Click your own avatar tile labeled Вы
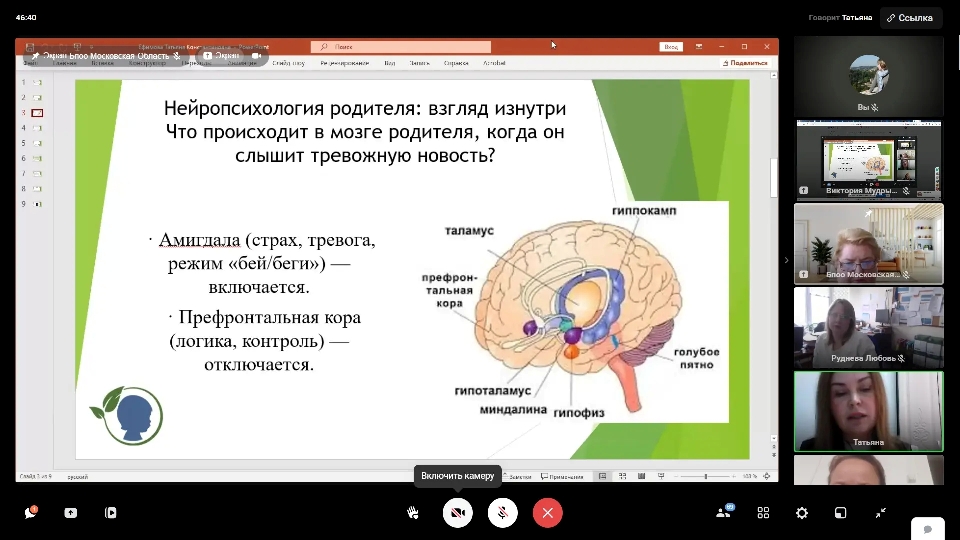This screenshot has height=540, width=960. point(868,76)
